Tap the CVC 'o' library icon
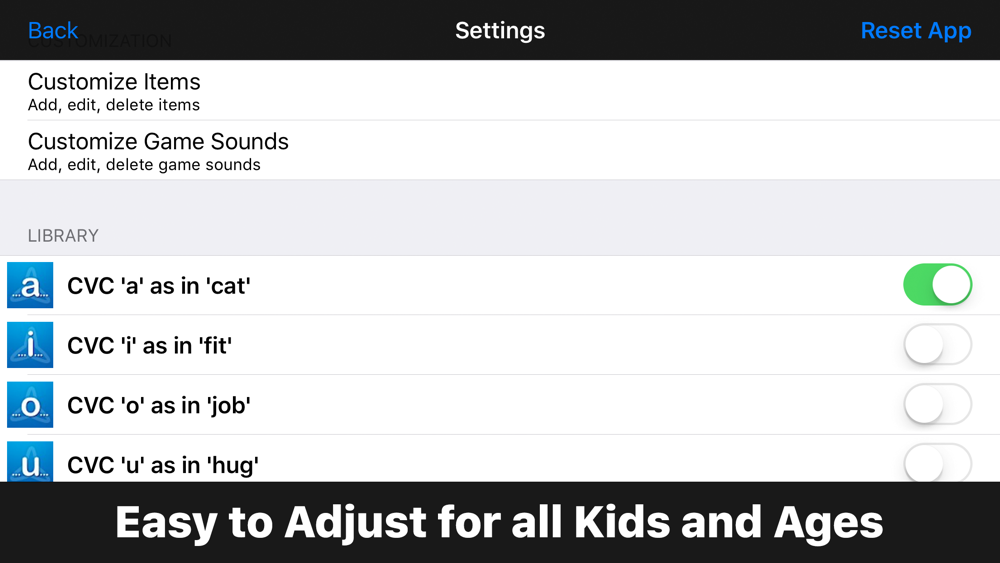Image resolution: width=1000 pixels, height=563 pixels. (30, 405)
